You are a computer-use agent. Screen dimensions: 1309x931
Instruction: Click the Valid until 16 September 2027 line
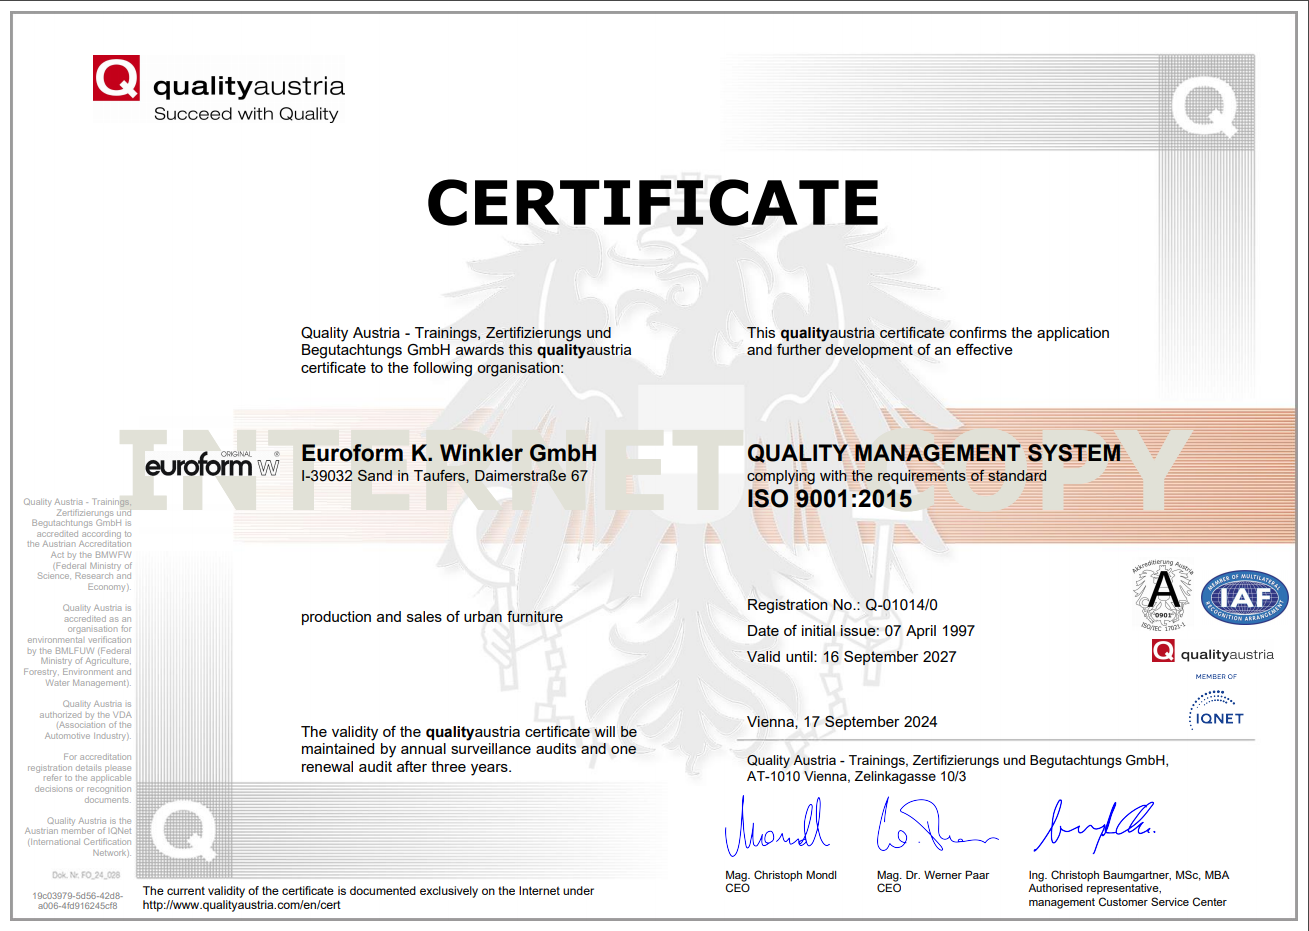point(851,657)
